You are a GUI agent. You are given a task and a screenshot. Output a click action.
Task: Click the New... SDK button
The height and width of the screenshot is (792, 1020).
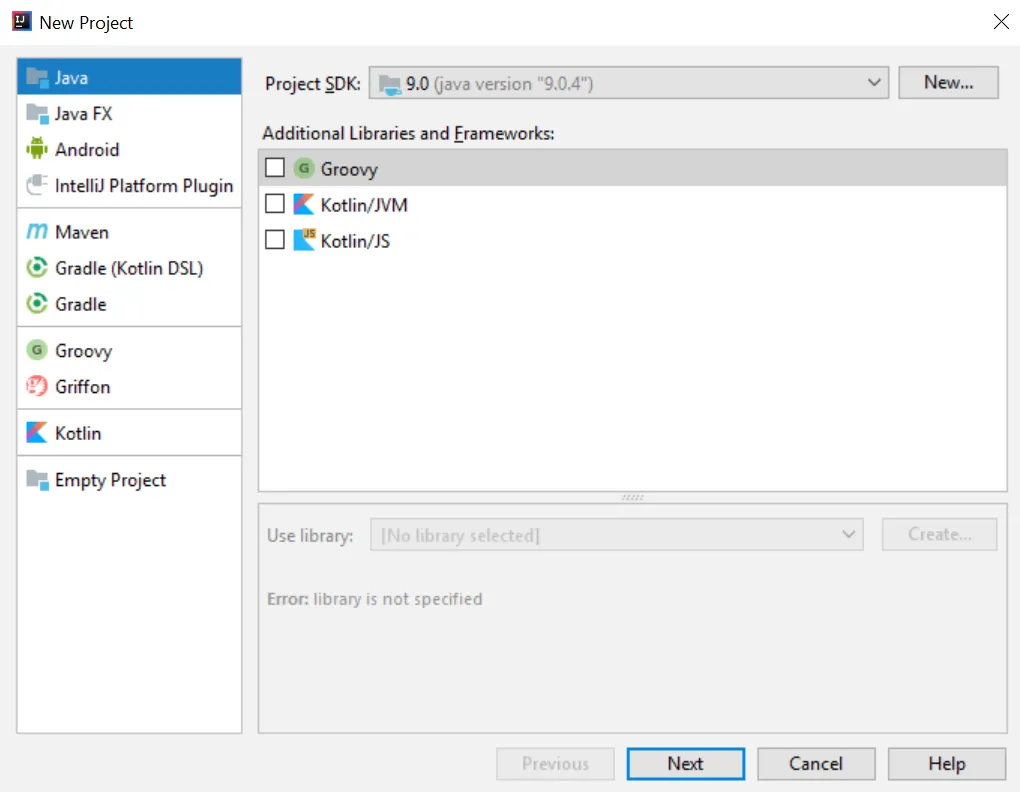coord(948,83)
